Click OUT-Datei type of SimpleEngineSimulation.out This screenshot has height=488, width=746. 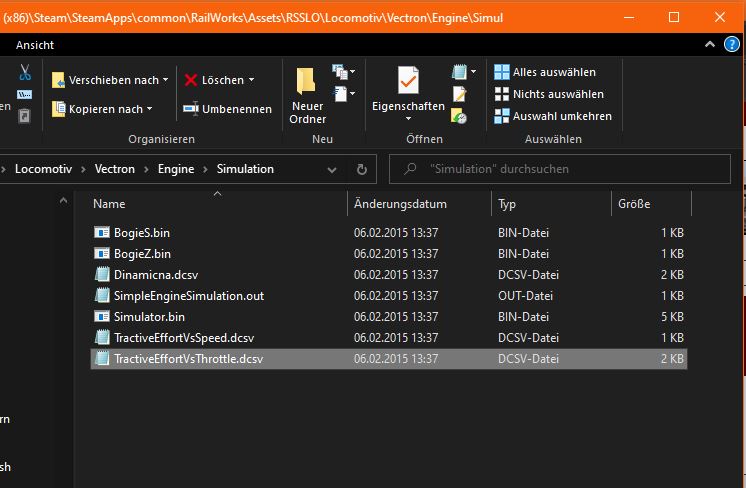[x=525, y=295]
